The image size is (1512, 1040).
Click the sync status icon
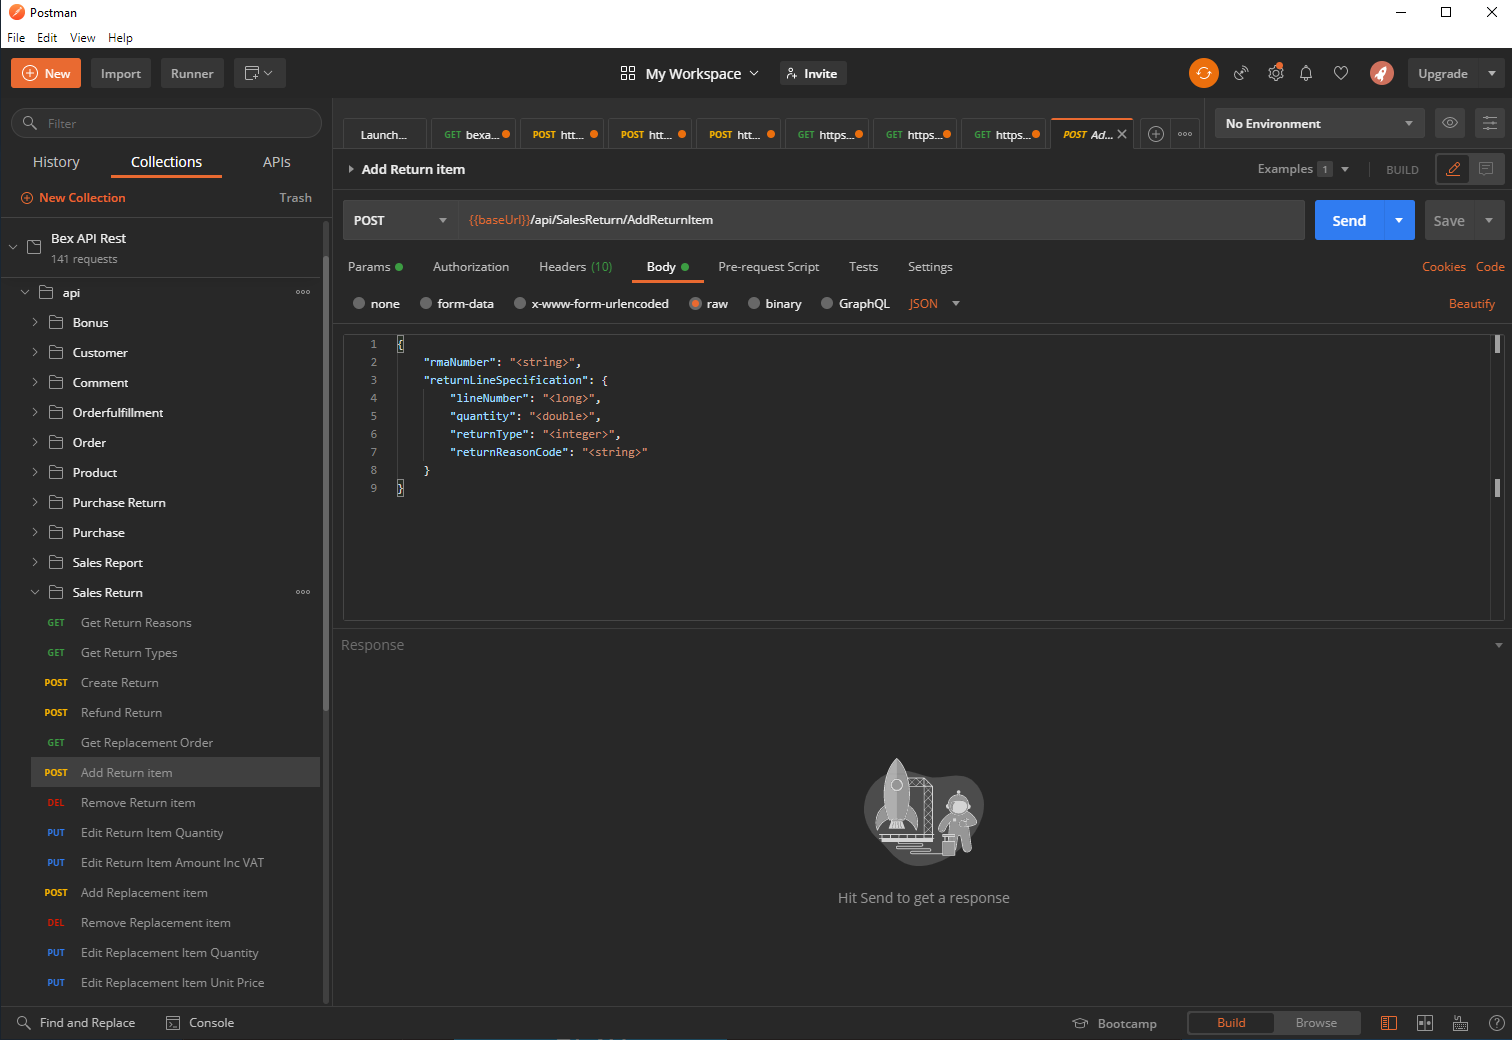click(x=1203, y=73)
